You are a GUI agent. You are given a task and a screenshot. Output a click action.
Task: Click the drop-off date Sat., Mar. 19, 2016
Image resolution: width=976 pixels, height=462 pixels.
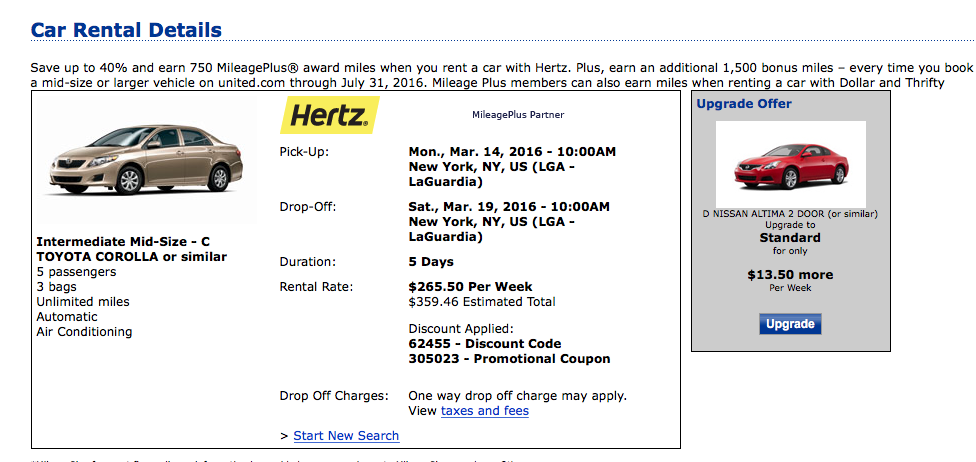coord(509,207)
